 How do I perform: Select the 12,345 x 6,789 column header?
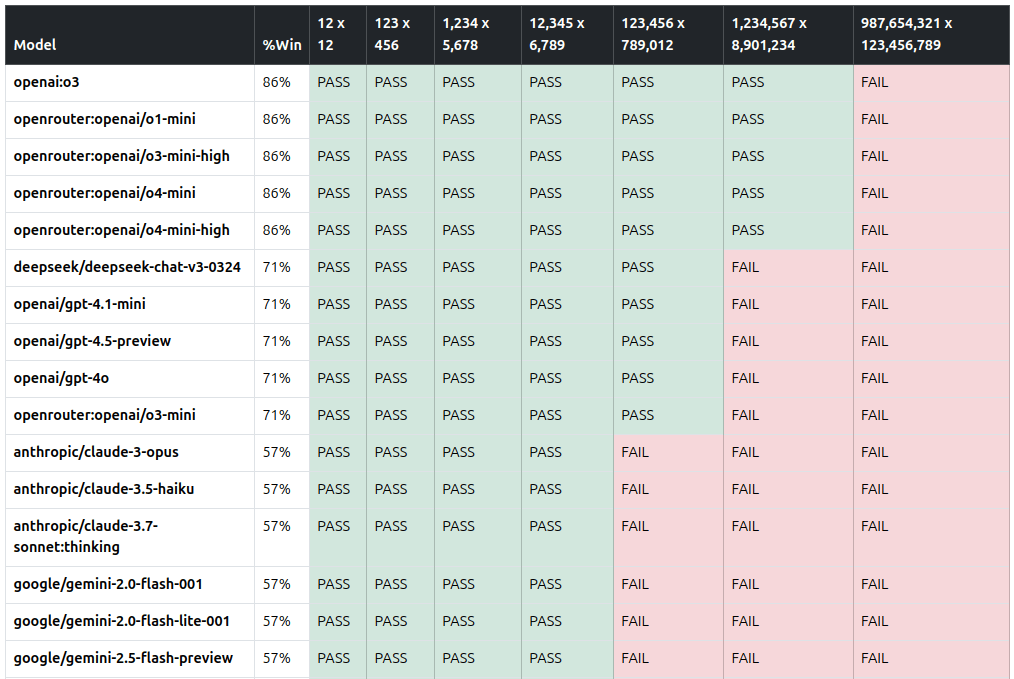click(x=557, y=34)
